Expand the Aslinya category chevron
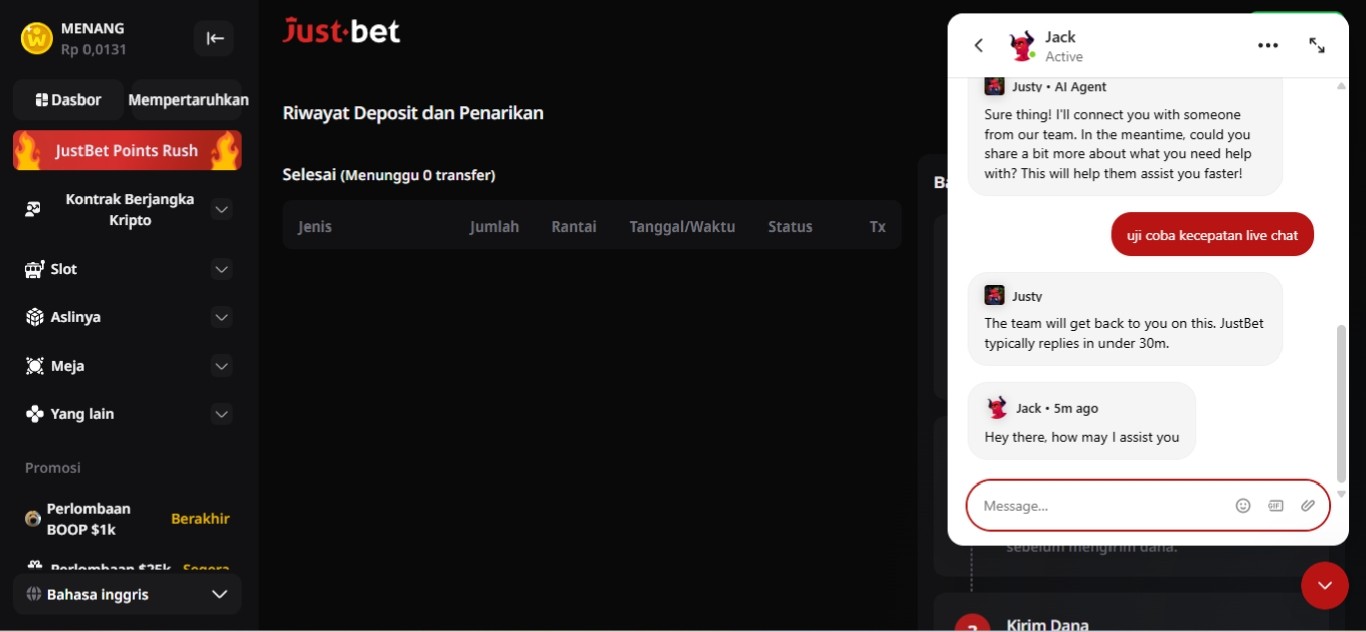Viewport: 1366px width, 632px height. click(222, 317)
